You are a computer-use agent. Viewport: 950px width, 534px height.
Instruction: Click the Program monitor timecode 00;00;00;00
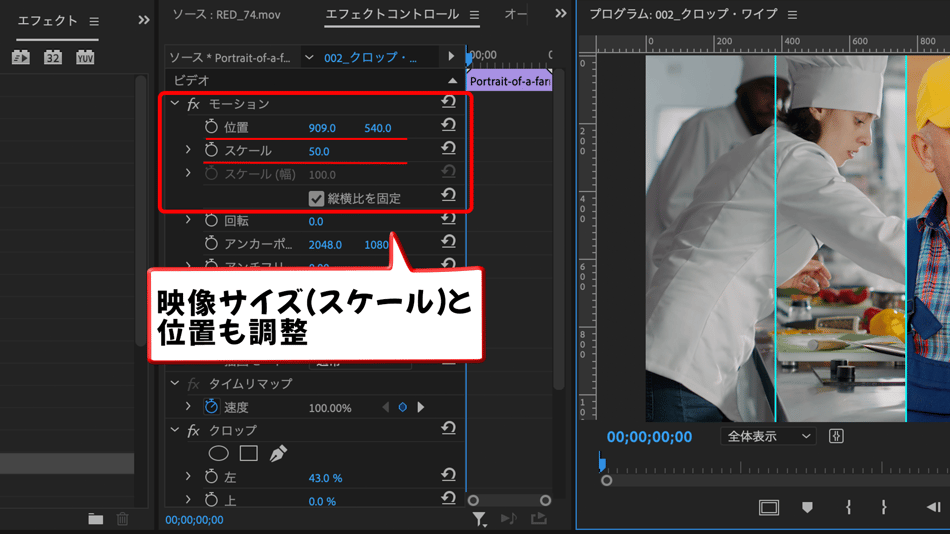point(649,437)
